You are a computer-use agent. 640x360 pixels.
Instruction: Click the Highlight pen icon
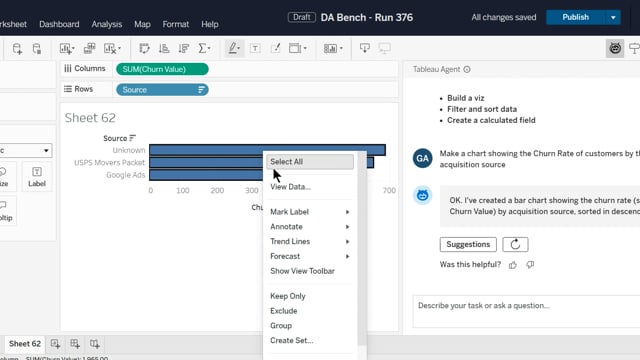(x=233, y=49)
